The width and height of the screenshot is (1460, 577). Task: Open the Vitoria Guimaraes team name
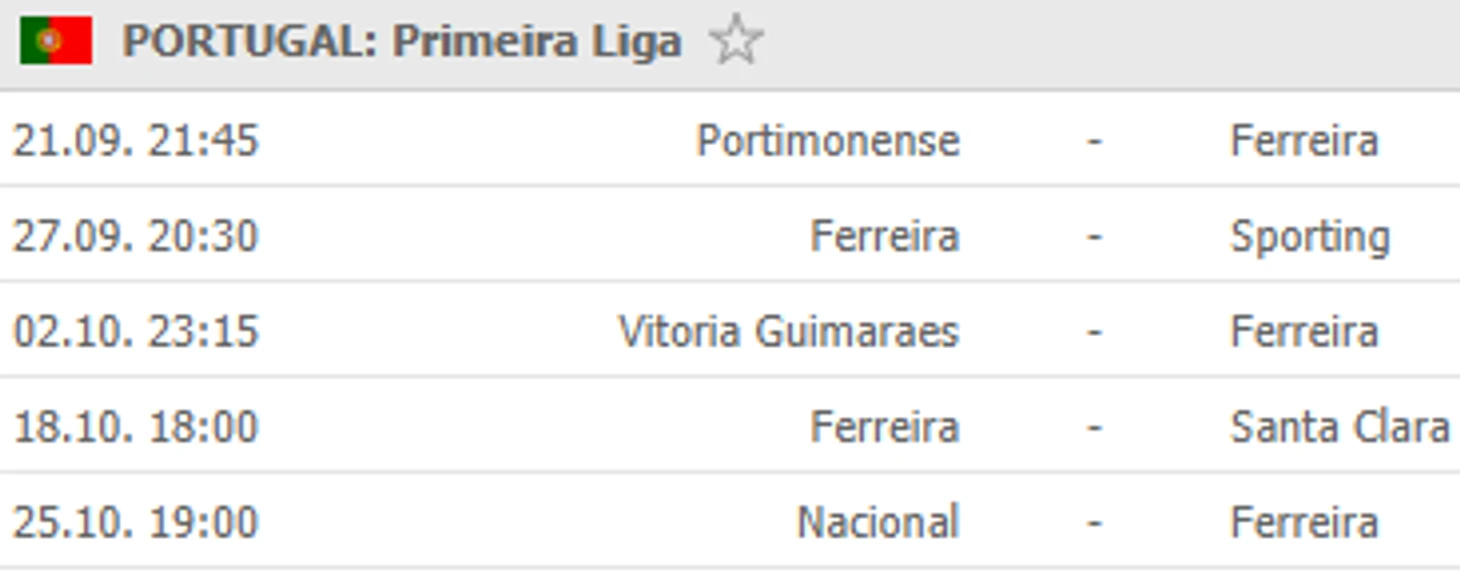(x=788, y=331)
